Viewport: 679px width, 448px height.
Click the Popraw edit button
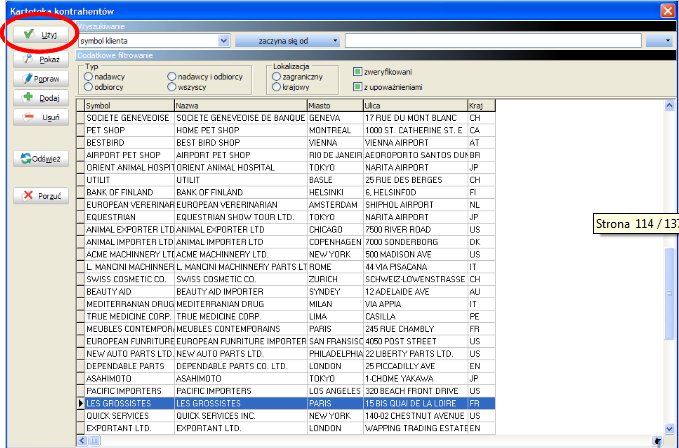point(41,79)
